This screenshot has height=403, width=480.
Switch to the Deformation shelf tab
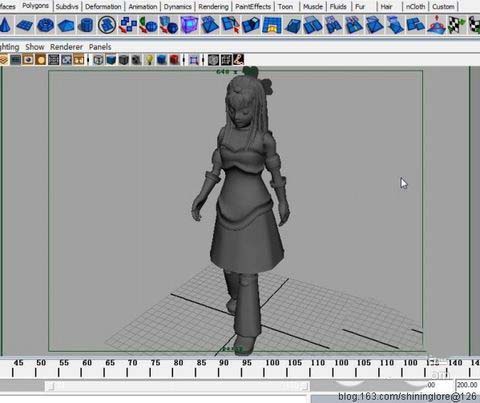click(103, 6)
